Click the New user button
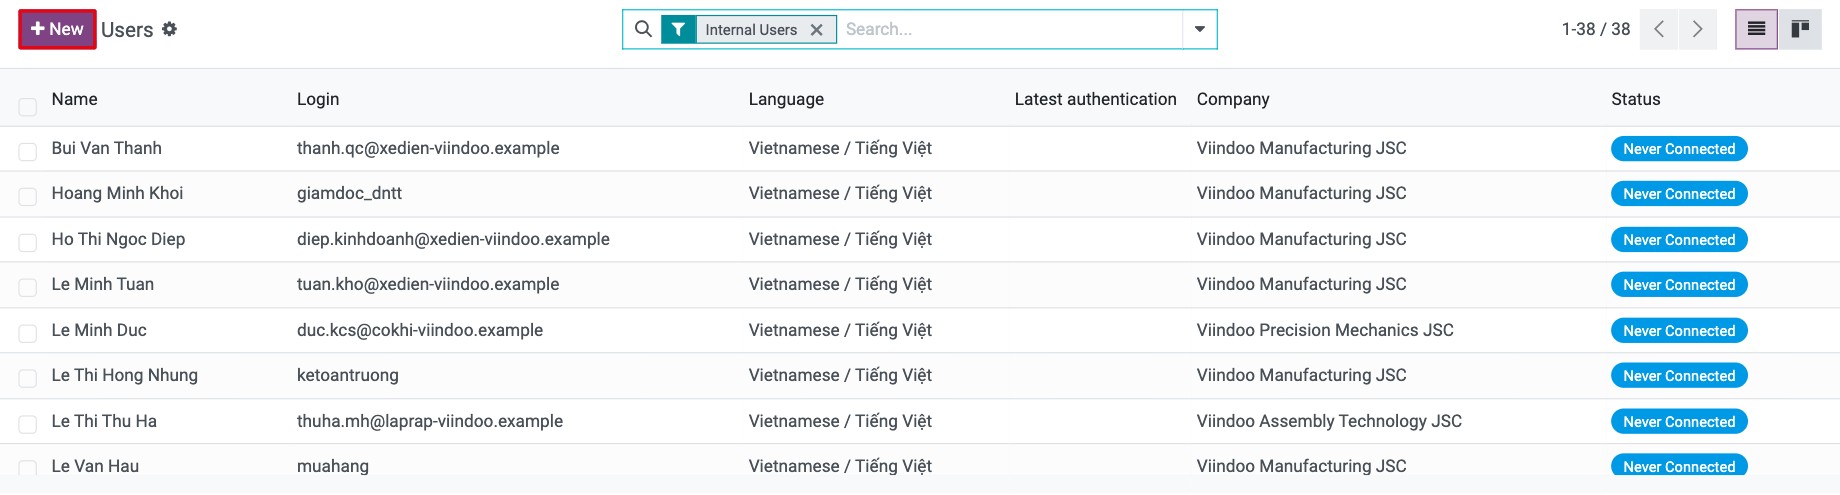The height and width of the screenshot is (495, 1840). pyautogui.click(x=57, y=29)
